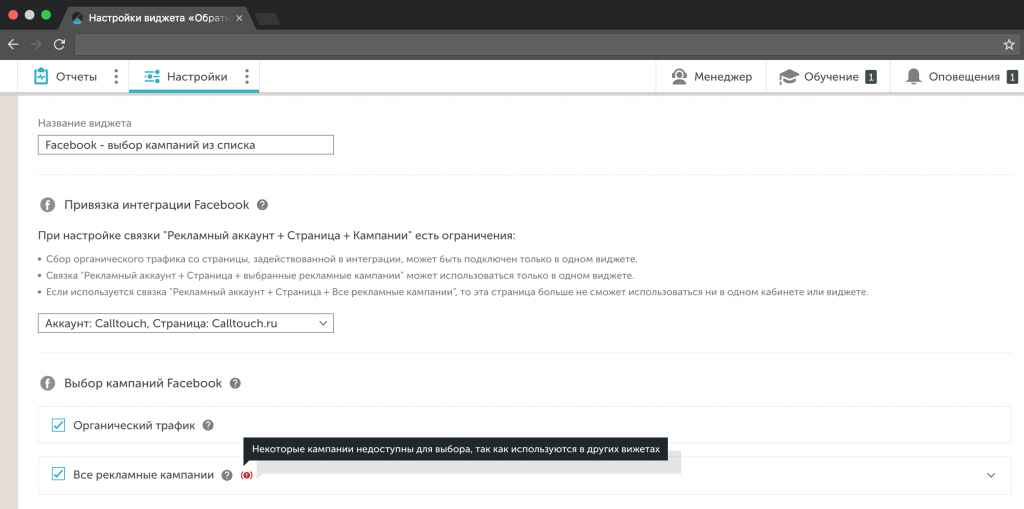Click the browser forward arrow

coord(37,44)
